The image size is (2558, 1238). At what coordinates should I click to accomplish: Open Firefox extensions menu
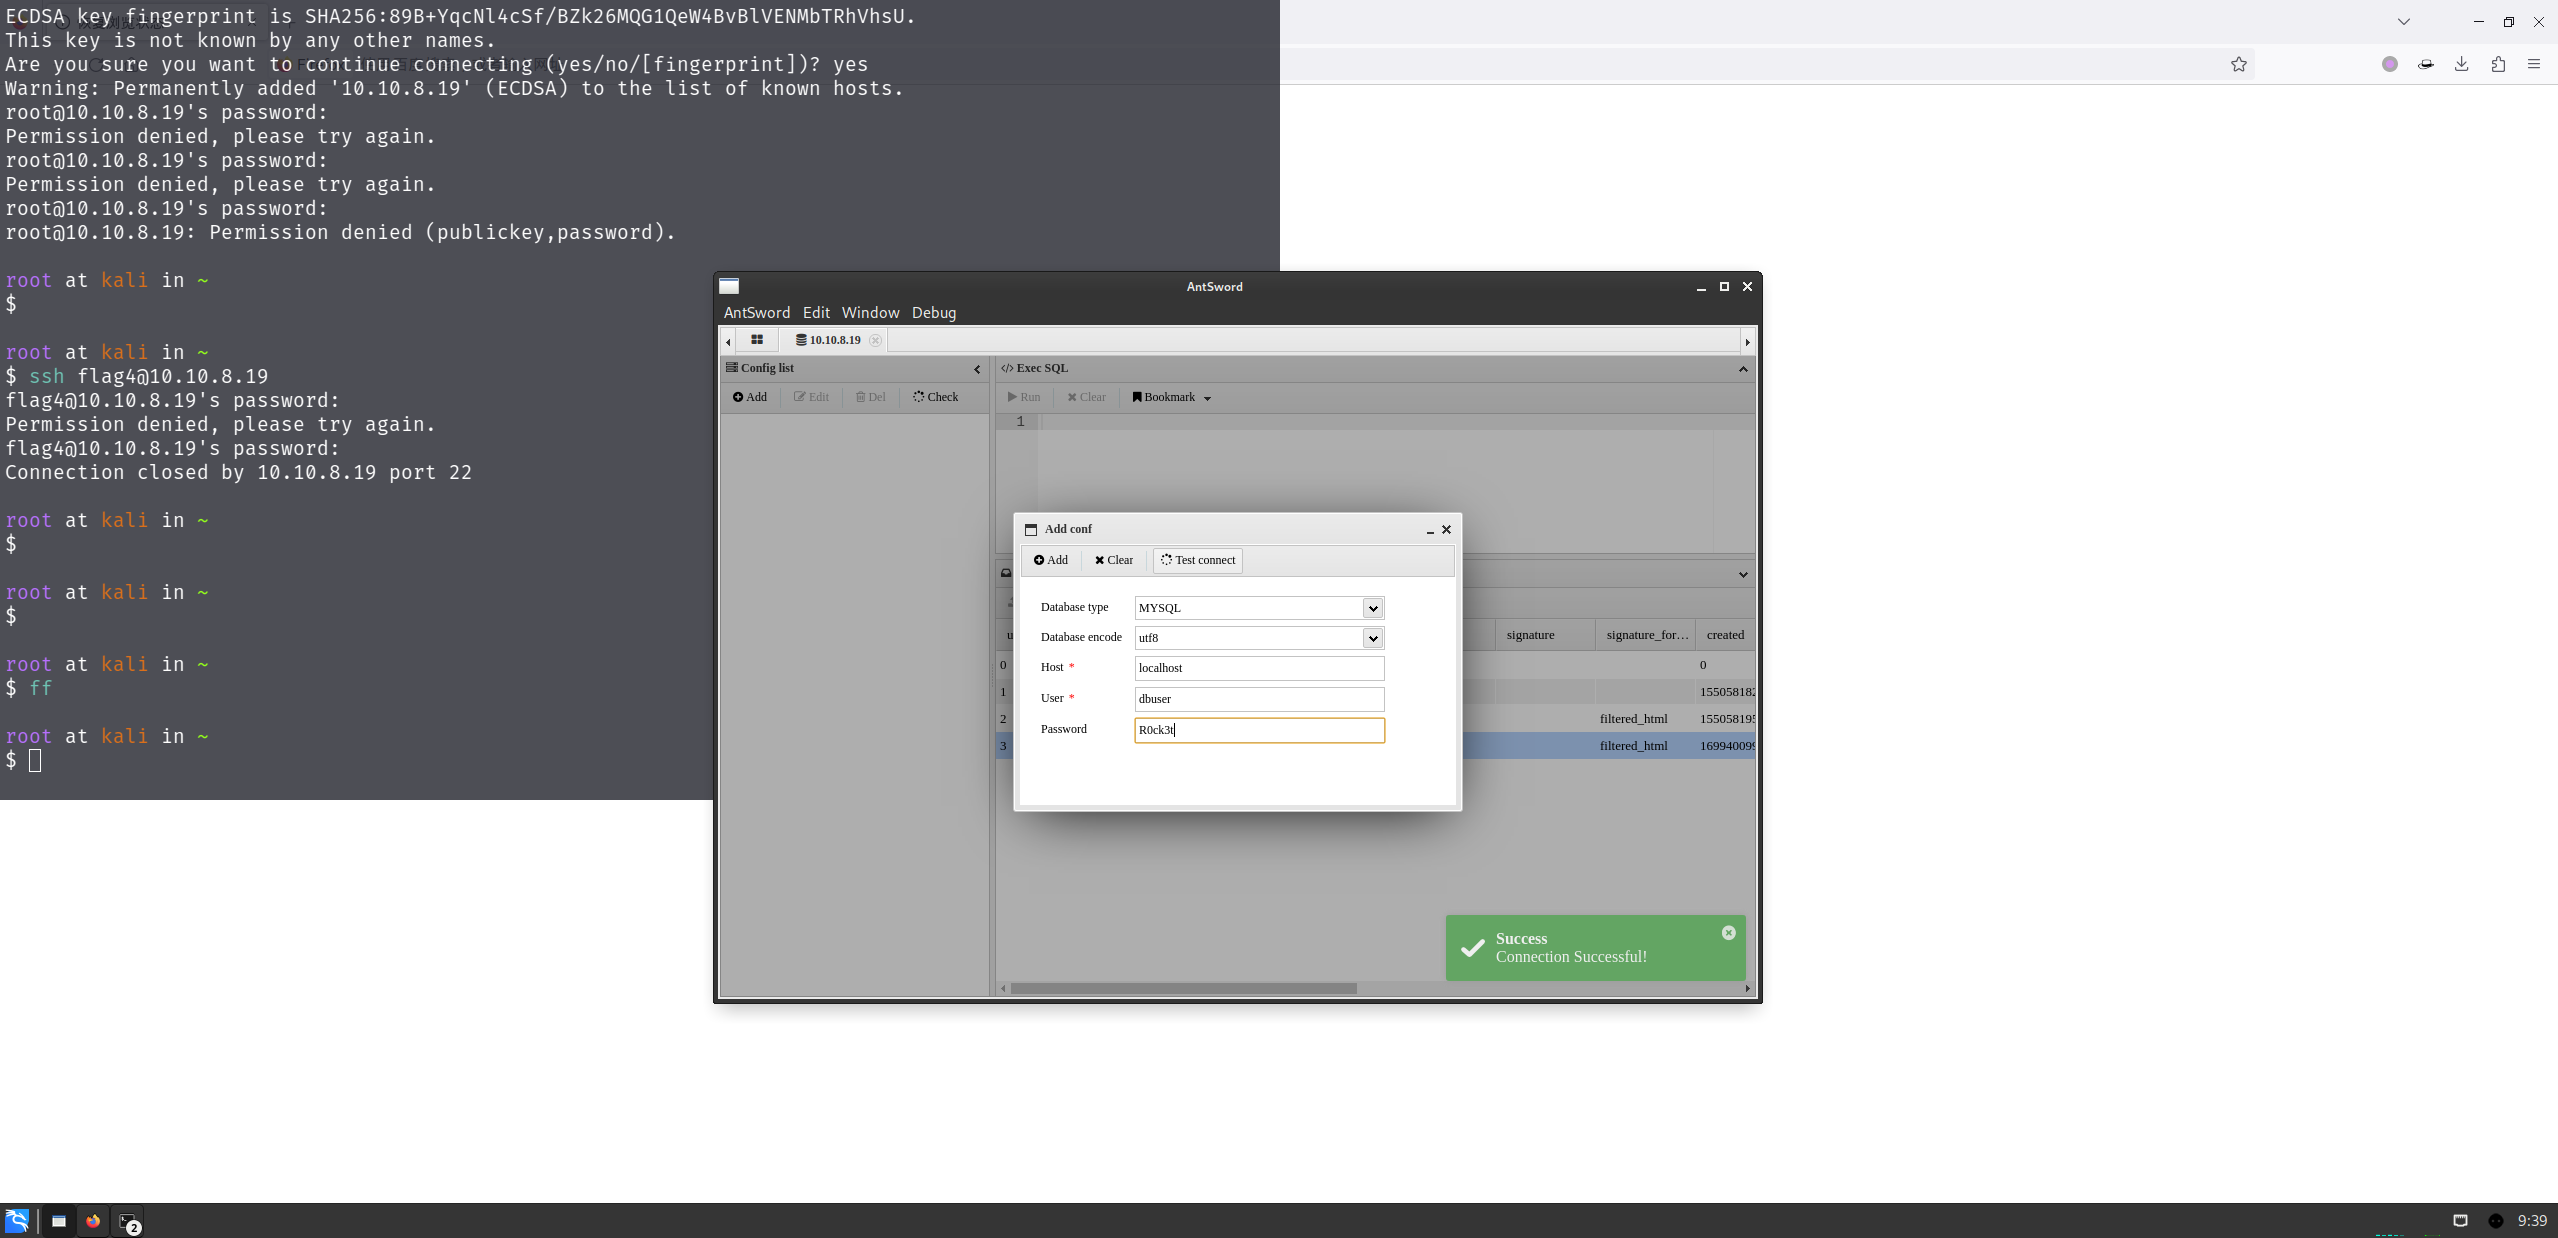[x=2498, y=64]
